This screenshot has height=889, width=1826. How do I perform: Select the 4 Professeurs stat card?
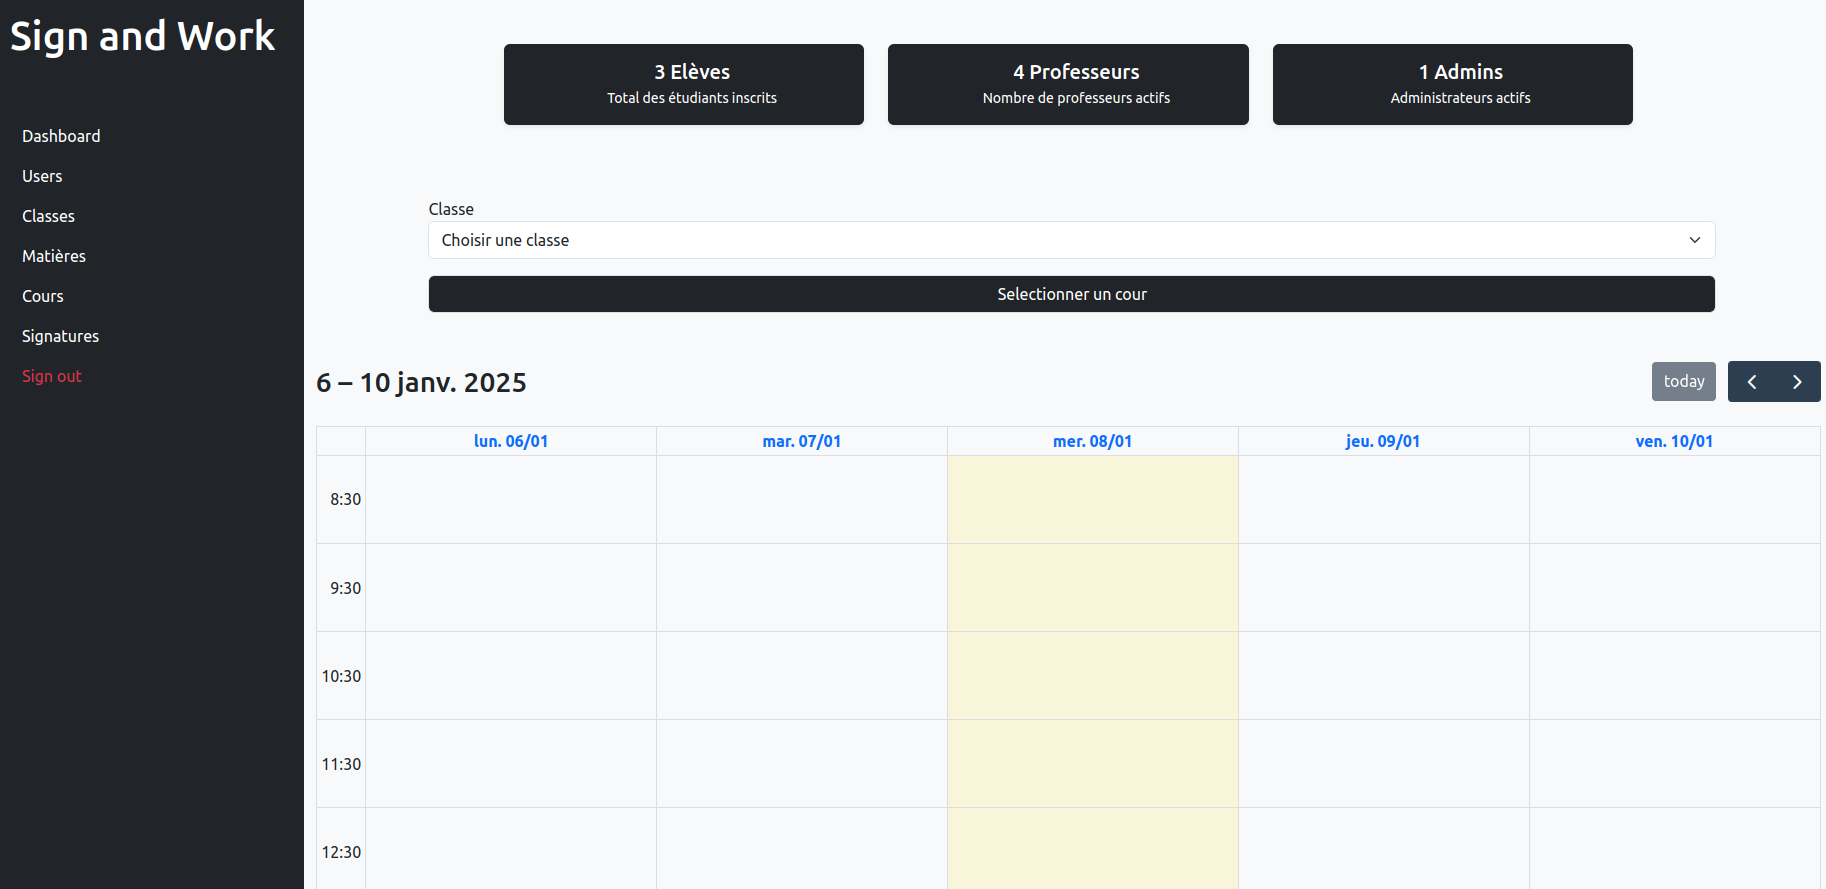pyautogui.click(x=1067, y=84)
